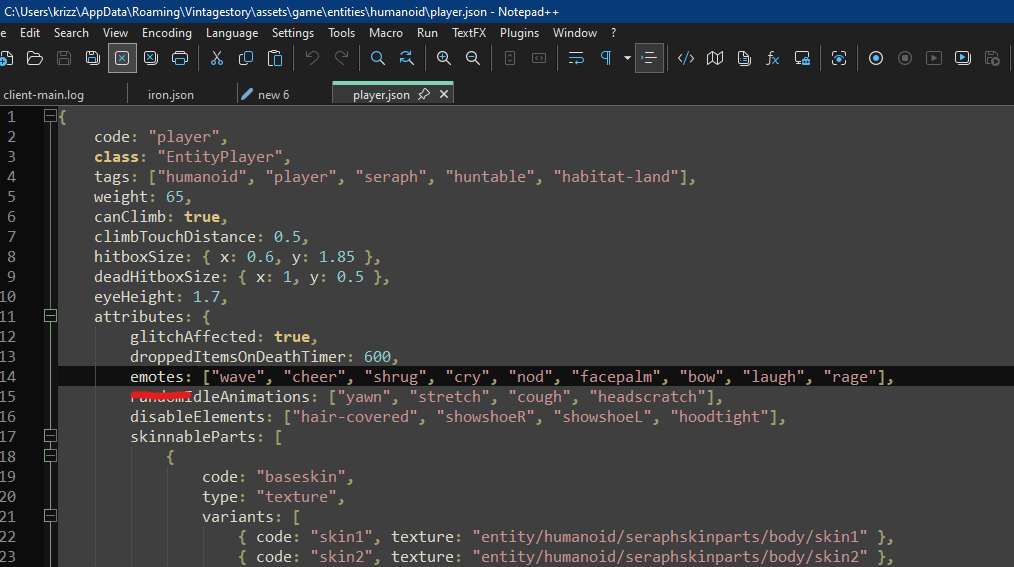Image resolution: width=1014 pixels, height=567 pixels.
Task: Cut selection with scissors icon
Action: 216,58
